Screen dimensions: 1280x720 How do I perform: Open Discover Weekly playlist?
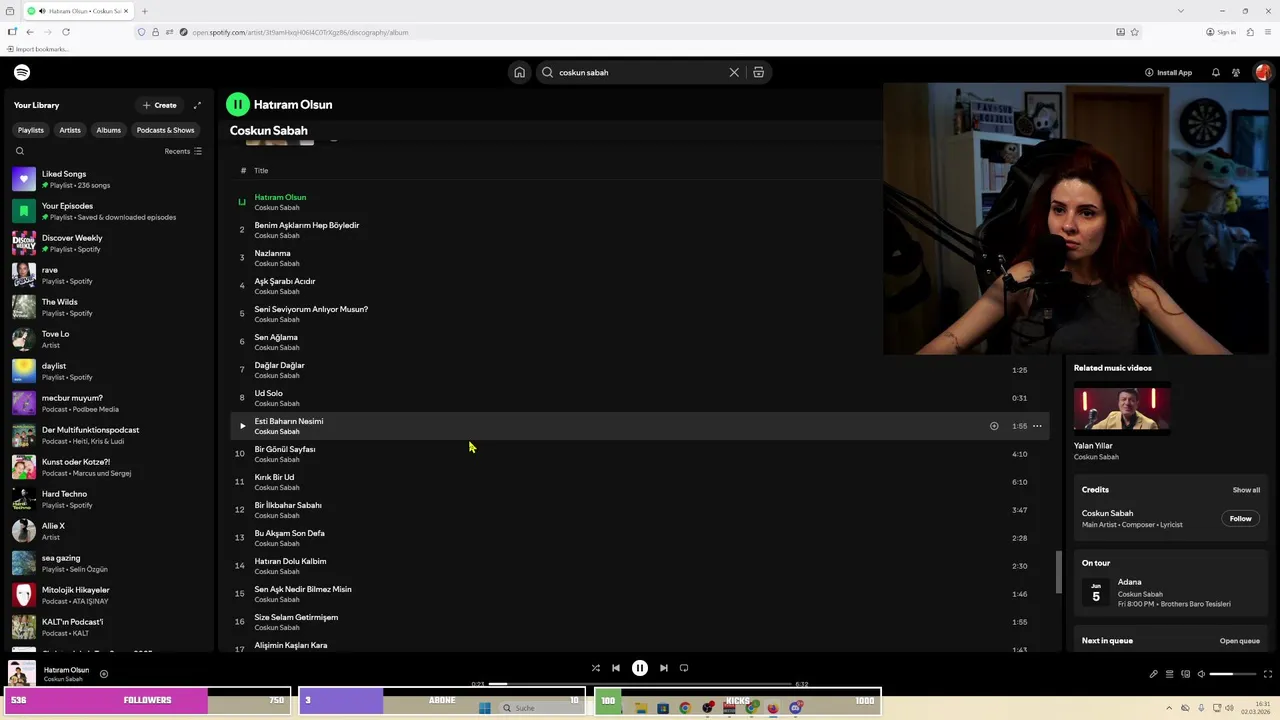tap(108, 243)
